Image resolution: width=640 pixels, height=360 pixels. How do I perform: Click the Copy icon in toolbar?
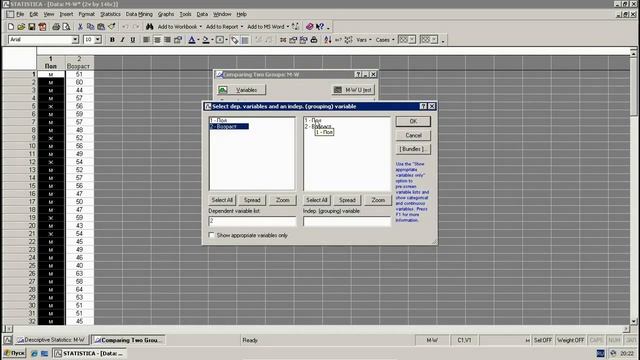90,27
